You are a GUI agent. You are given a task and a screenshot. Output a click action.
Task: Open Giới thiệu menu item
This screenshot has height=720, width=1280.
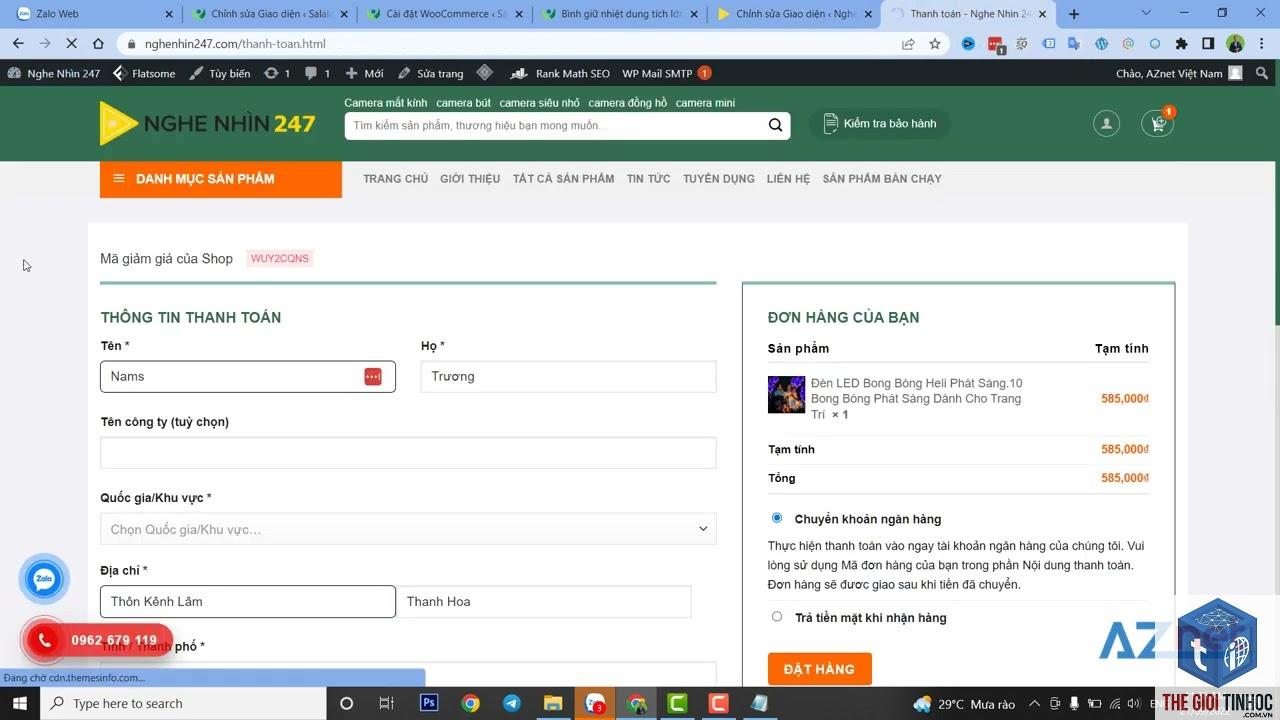point(470,179)
